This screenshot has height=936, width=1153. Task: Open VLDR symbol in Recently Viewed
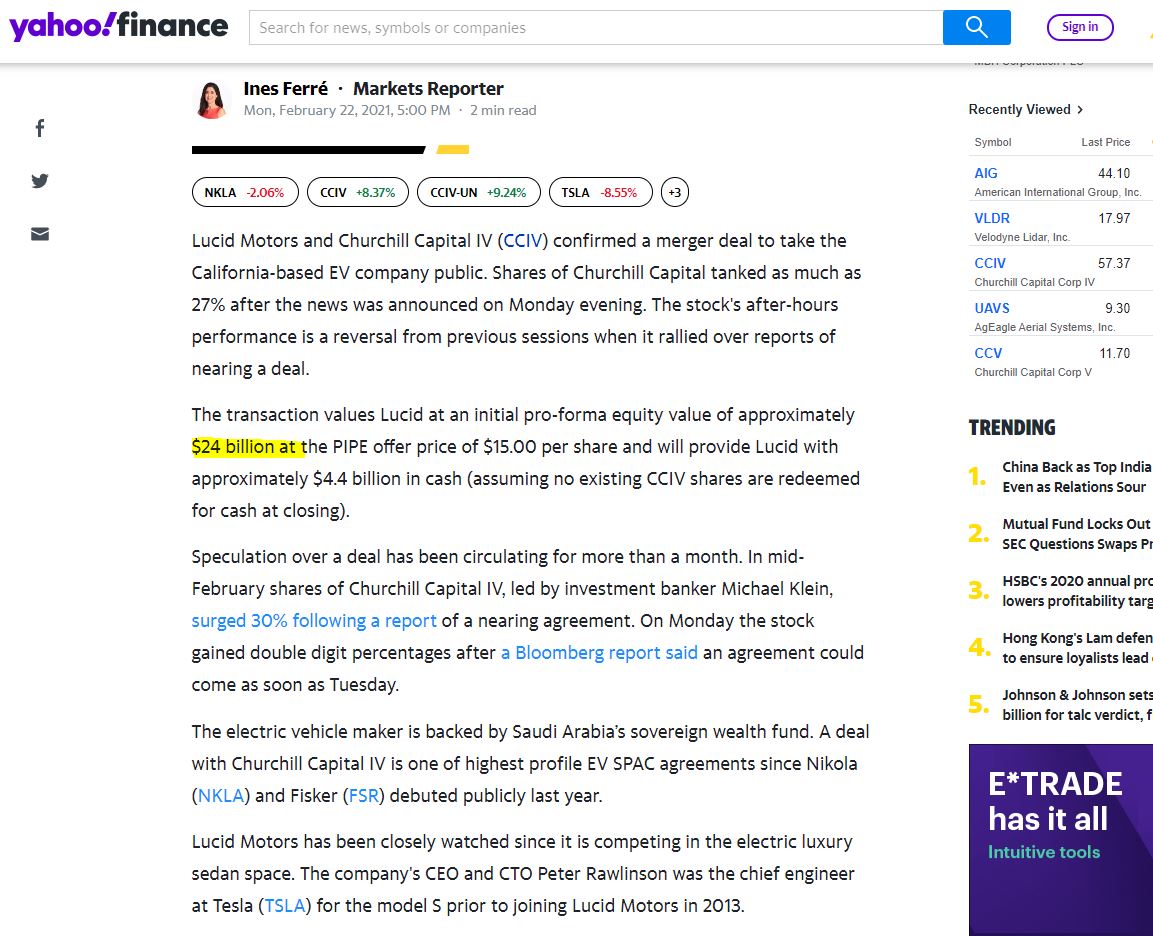992,218
